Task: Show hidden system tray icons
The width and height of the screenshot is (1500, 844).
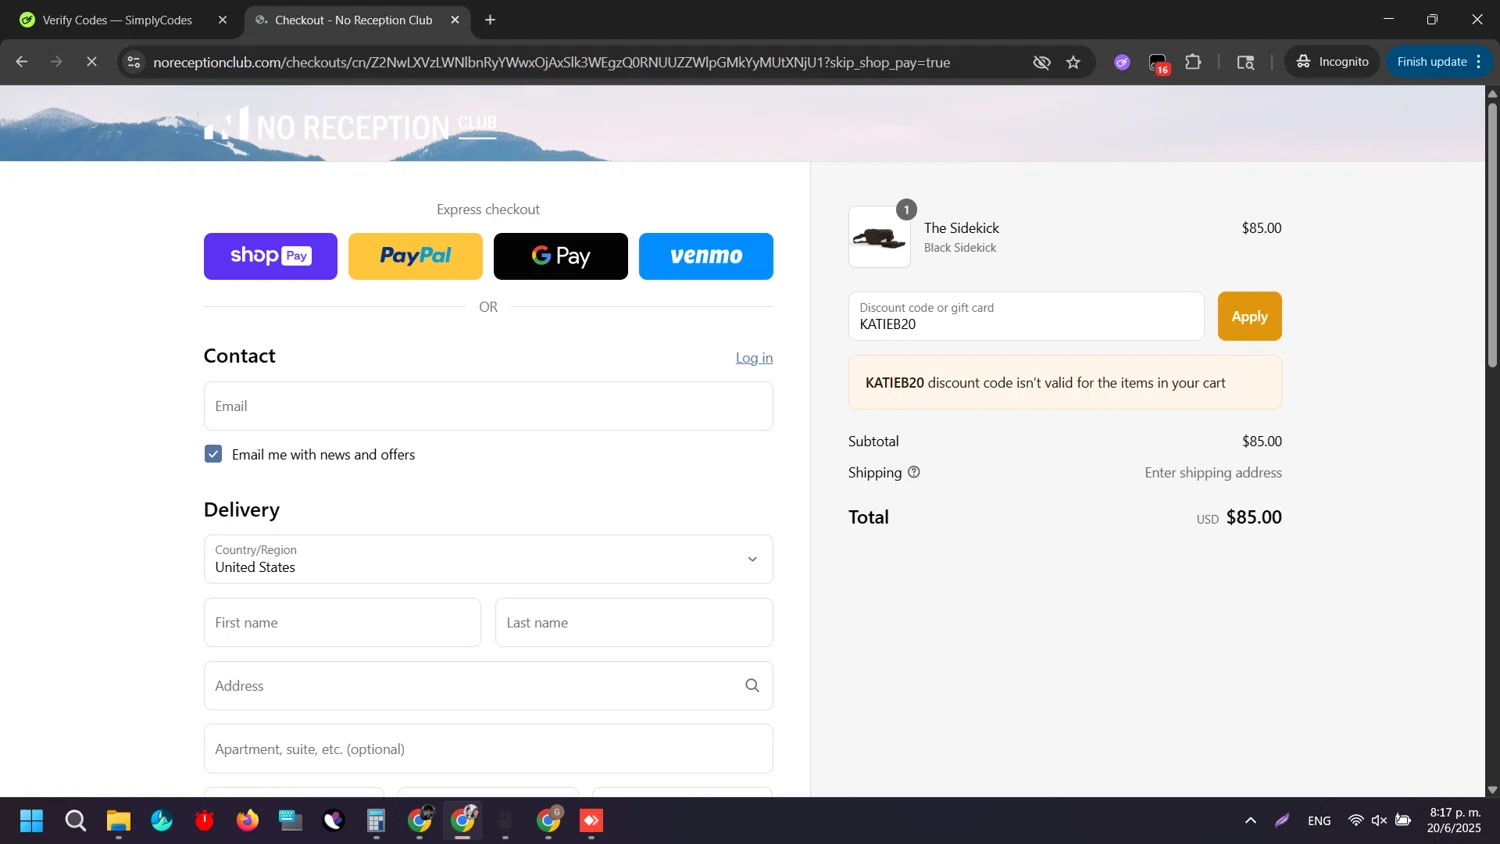Action: click(1250, 821)
